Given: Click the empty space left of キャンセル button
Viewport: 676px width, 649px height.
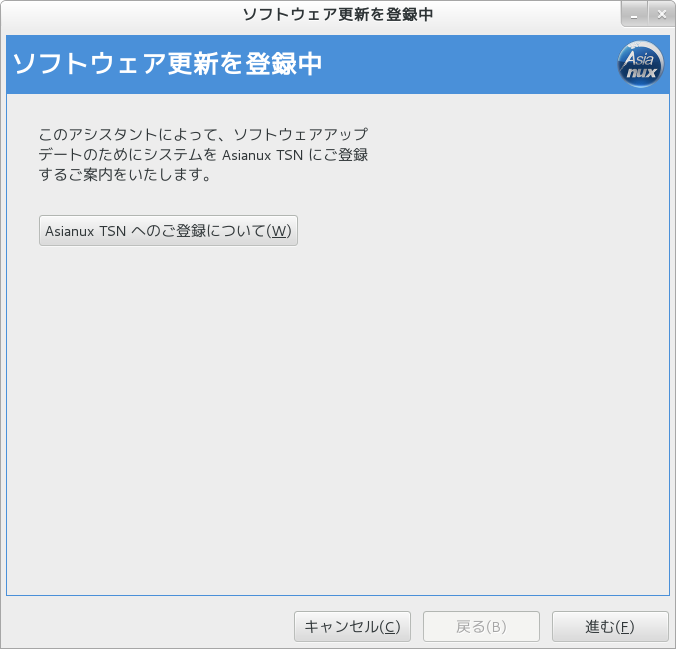Looking at the screenshot, I should pos(150,627).
